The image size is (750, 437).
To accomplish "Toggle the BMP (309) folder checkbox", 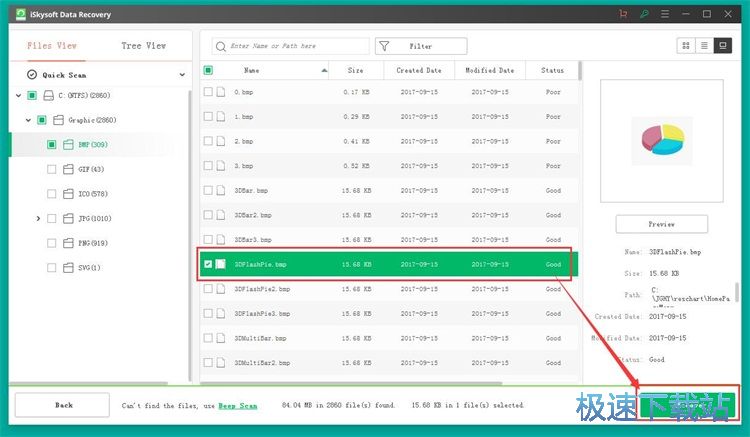I will 52,144.
